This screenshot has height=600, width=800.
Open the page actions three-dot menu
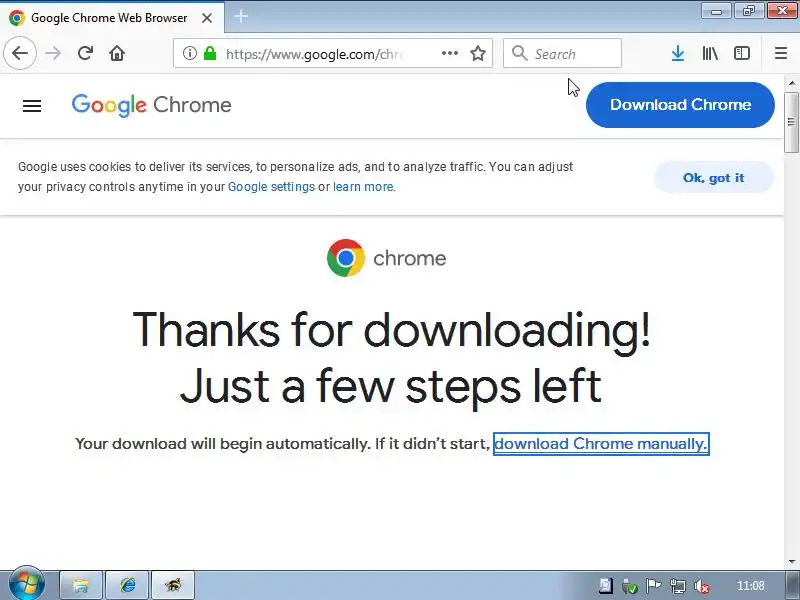coord(449,53)
